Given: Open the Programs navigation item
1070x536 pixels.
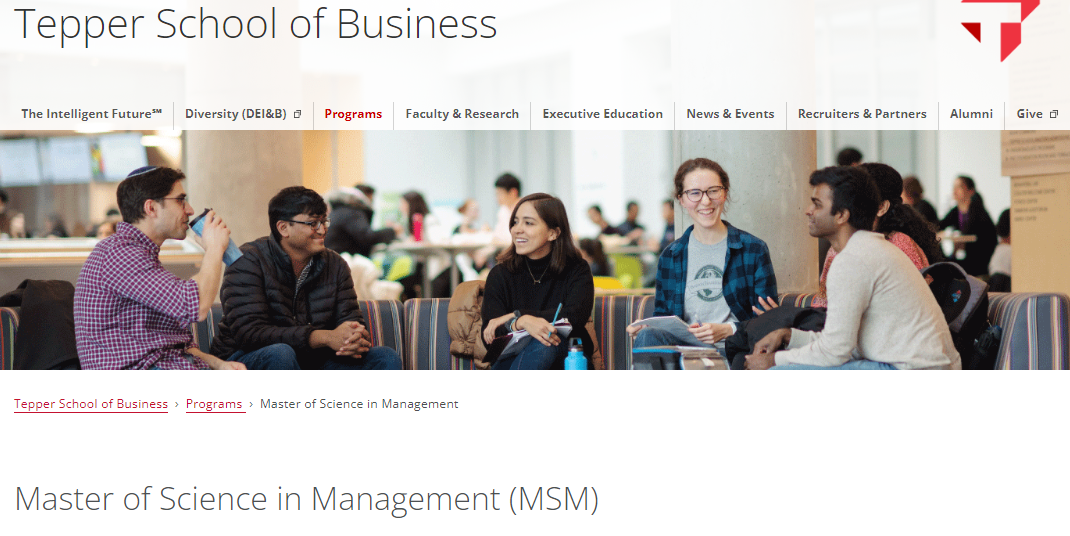Looking at the screenshot, I should pyautogui.click(x=353, y=114).
